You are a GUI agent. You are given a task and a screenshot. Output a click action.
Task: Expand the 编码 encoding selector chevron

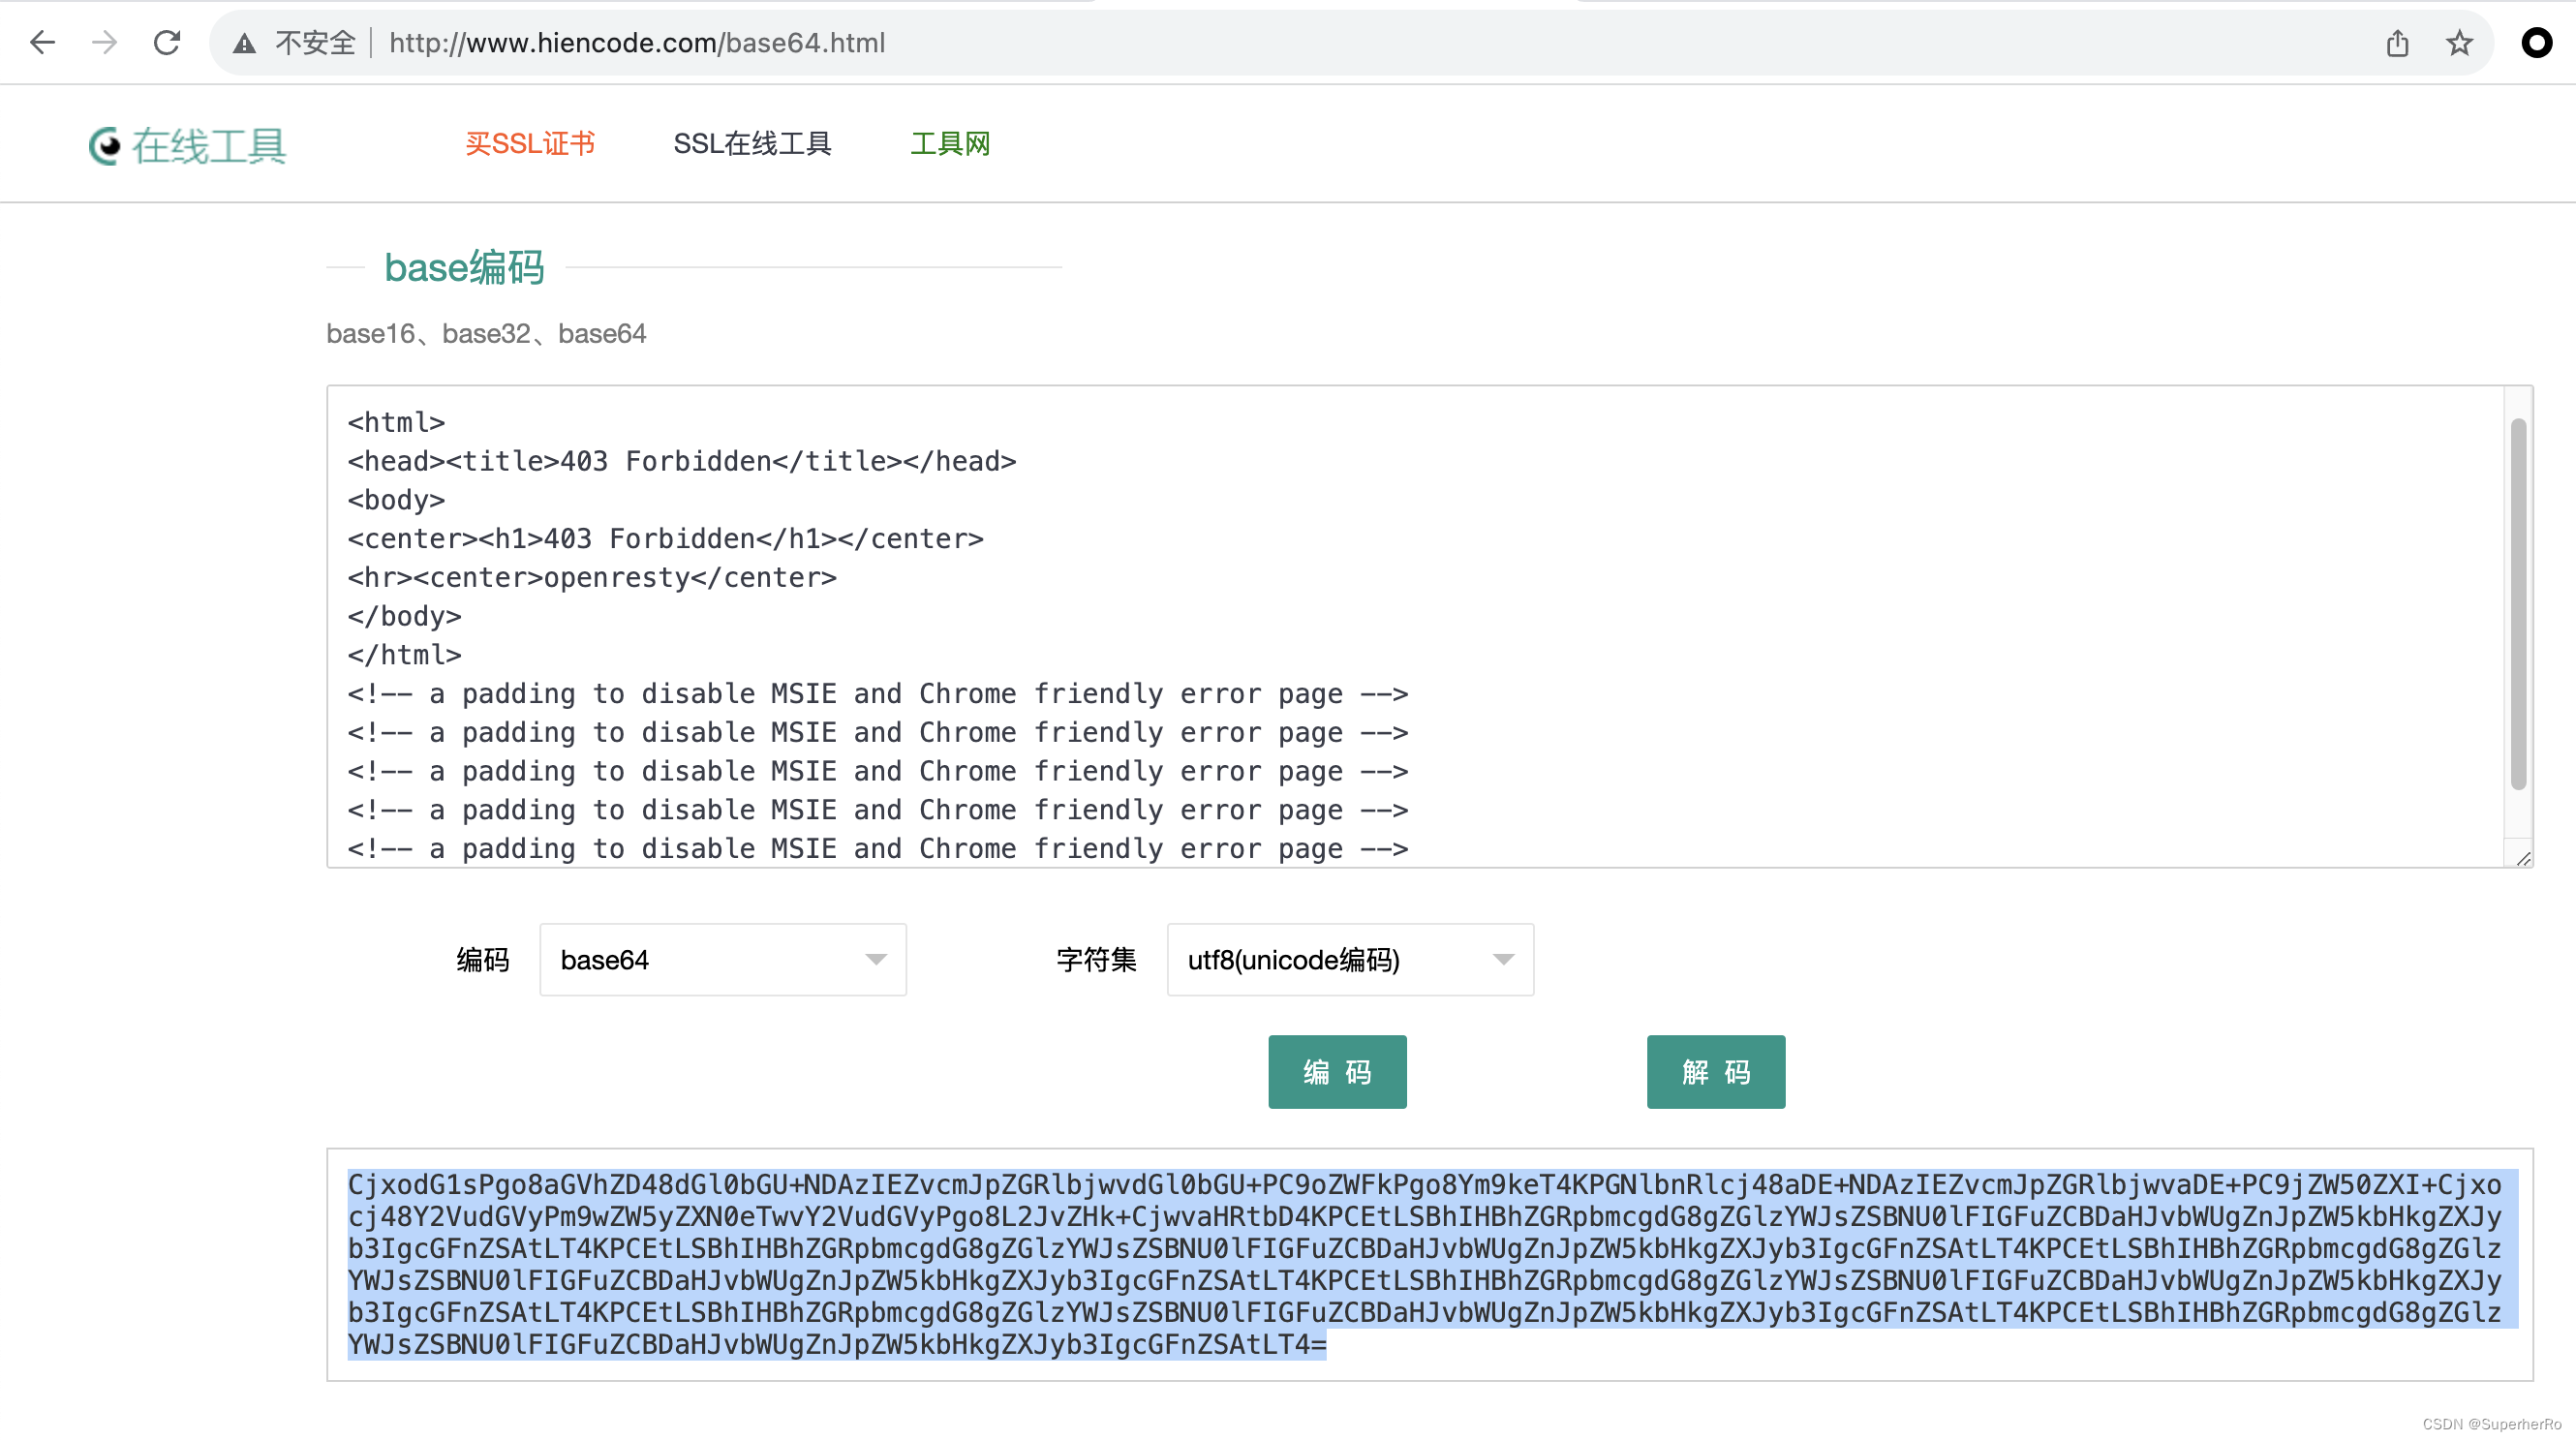click(875, 959)
